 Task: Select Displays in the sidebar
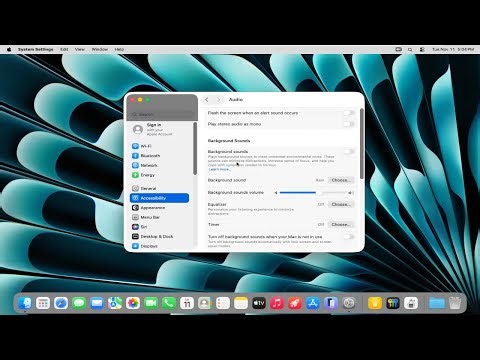pyautogui.click(x=159, y=246)
